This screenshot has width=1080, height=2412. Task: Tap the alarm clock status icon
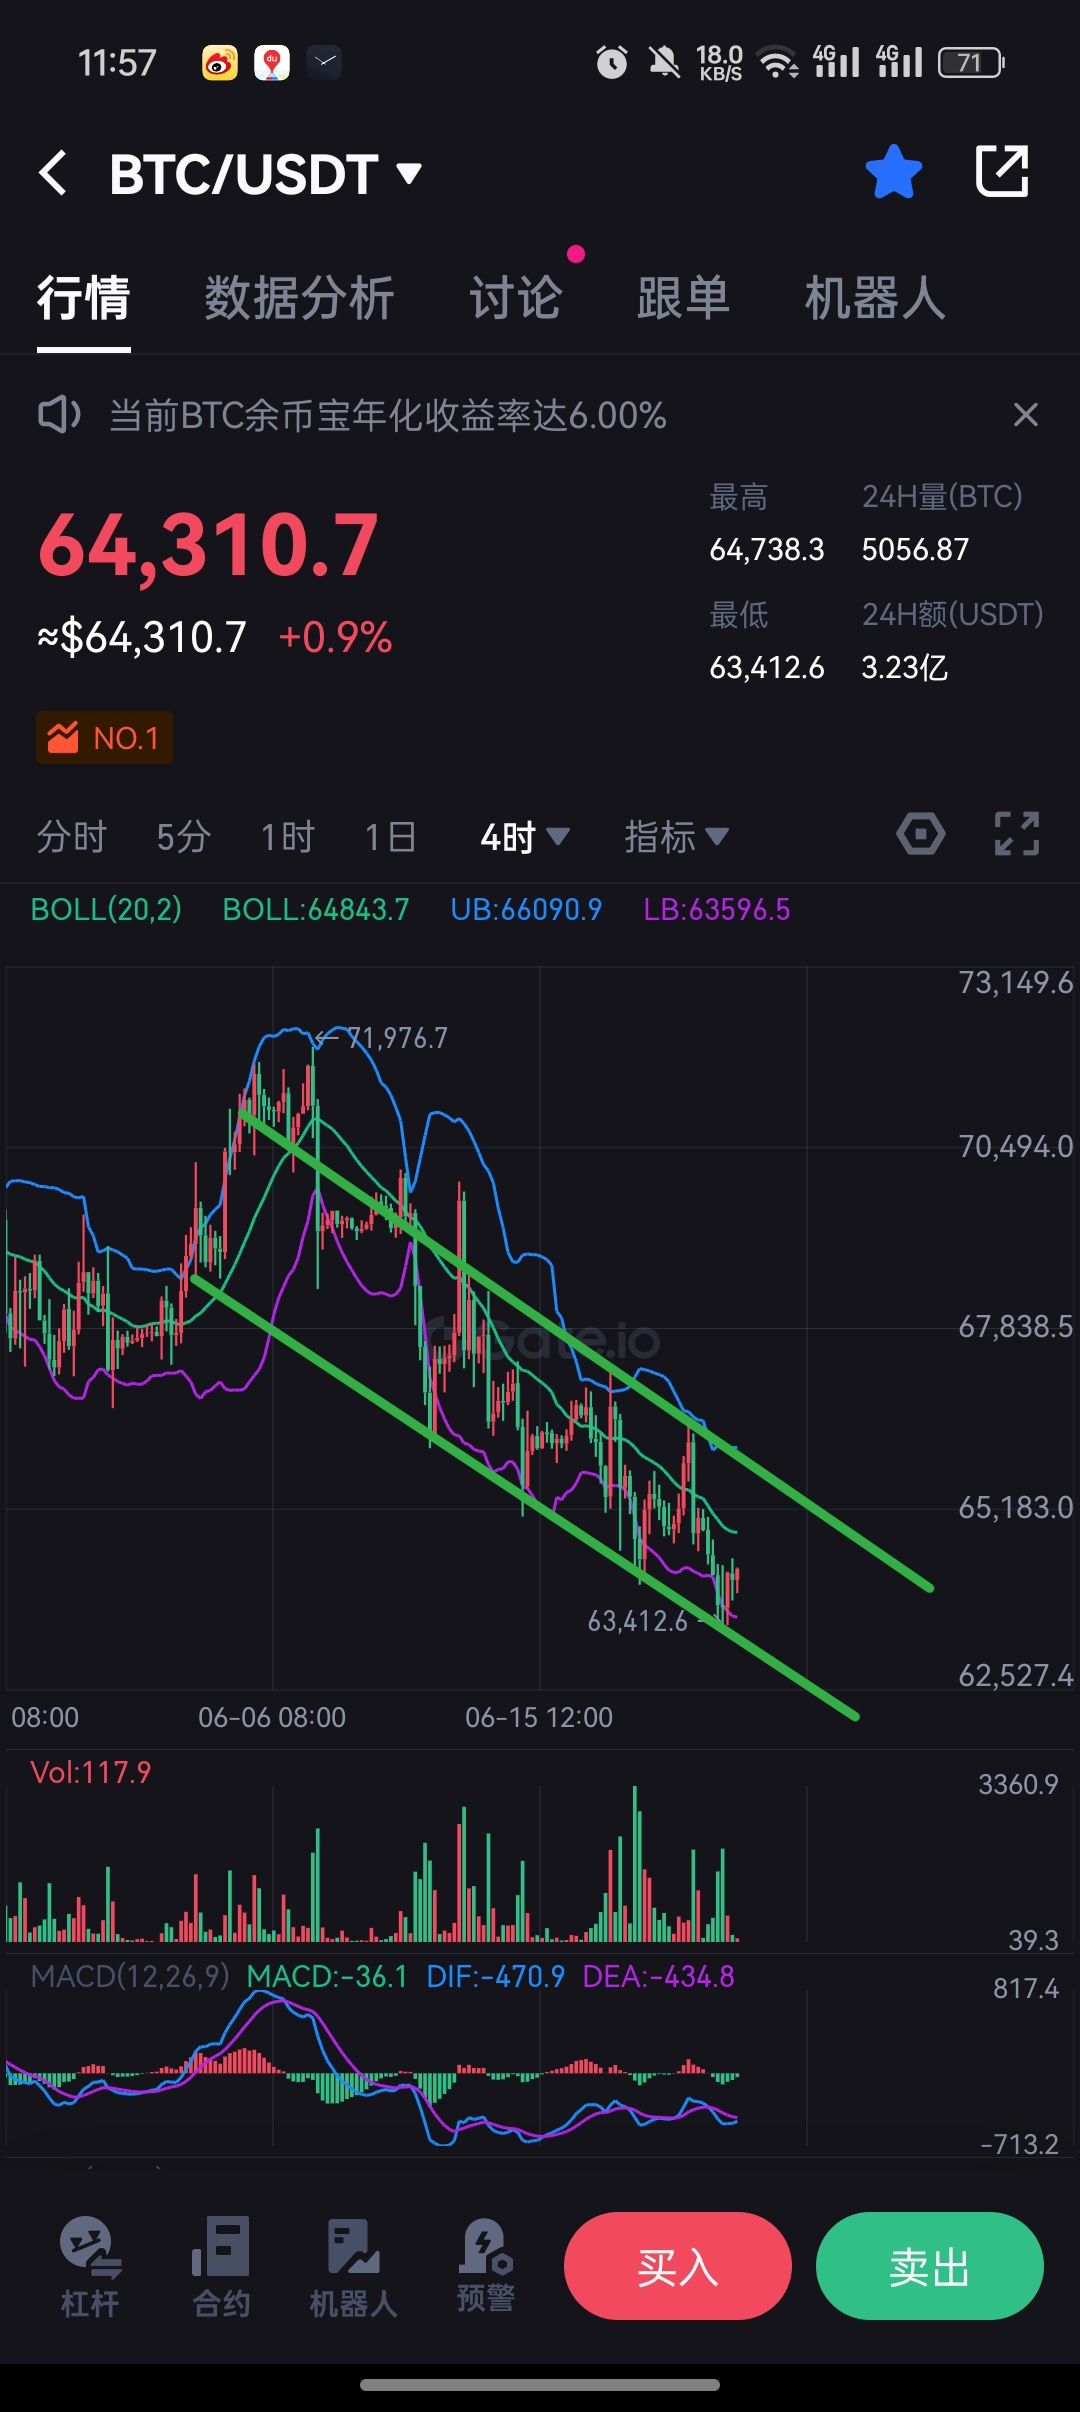(612, 63)
